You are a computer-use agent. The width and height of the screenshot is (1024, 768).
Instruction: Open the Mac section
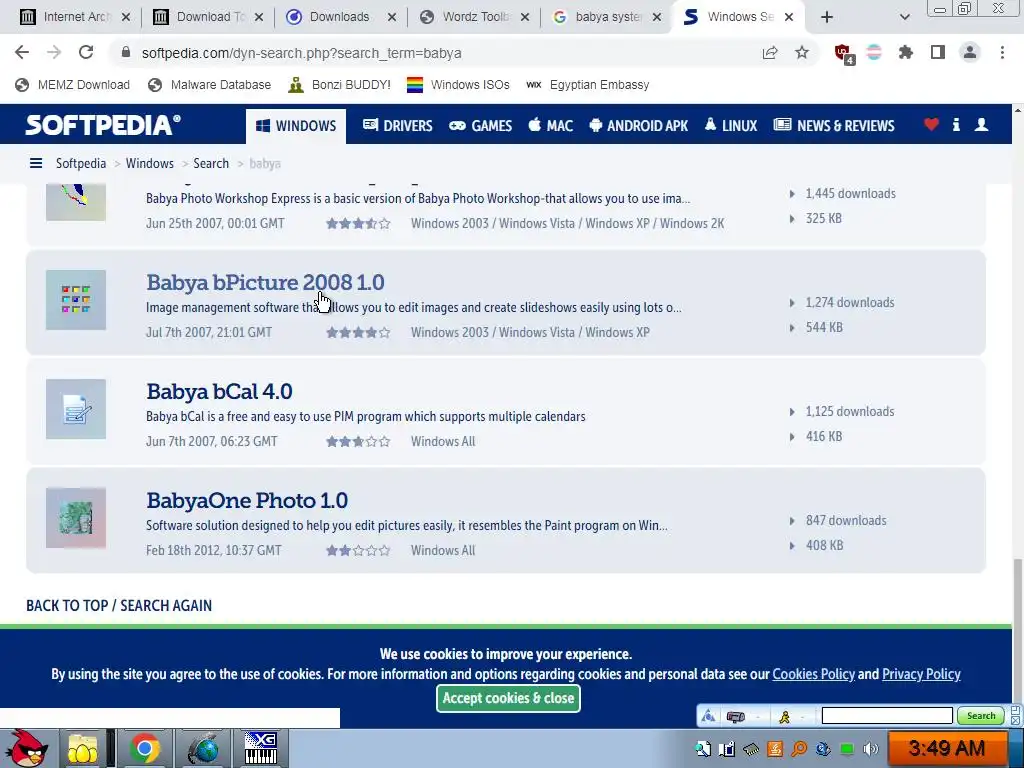[551, 125]
